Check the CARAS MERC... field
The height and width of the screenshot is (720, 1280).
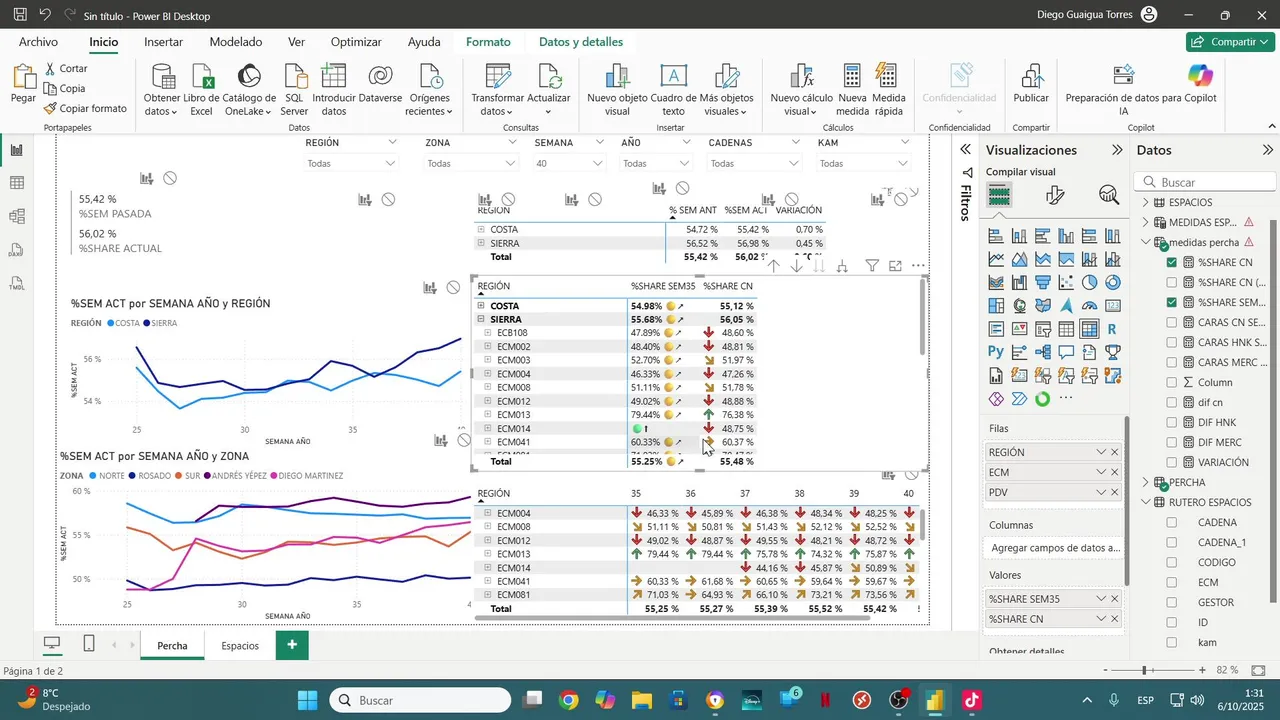[x=1172, y=362]
